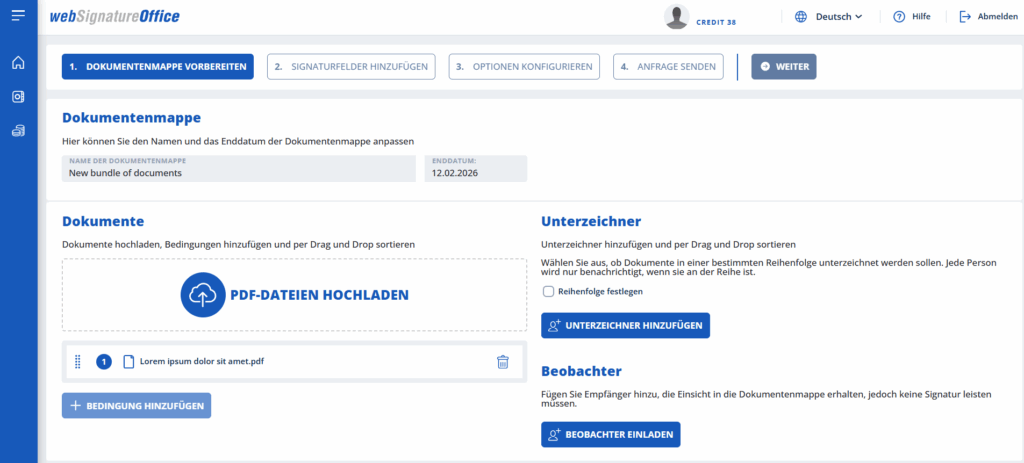The height and width of the screenshot is (463, 1024).
Task: Open the safe/archive icon in sidebar
Action: [x=18, y=97]
